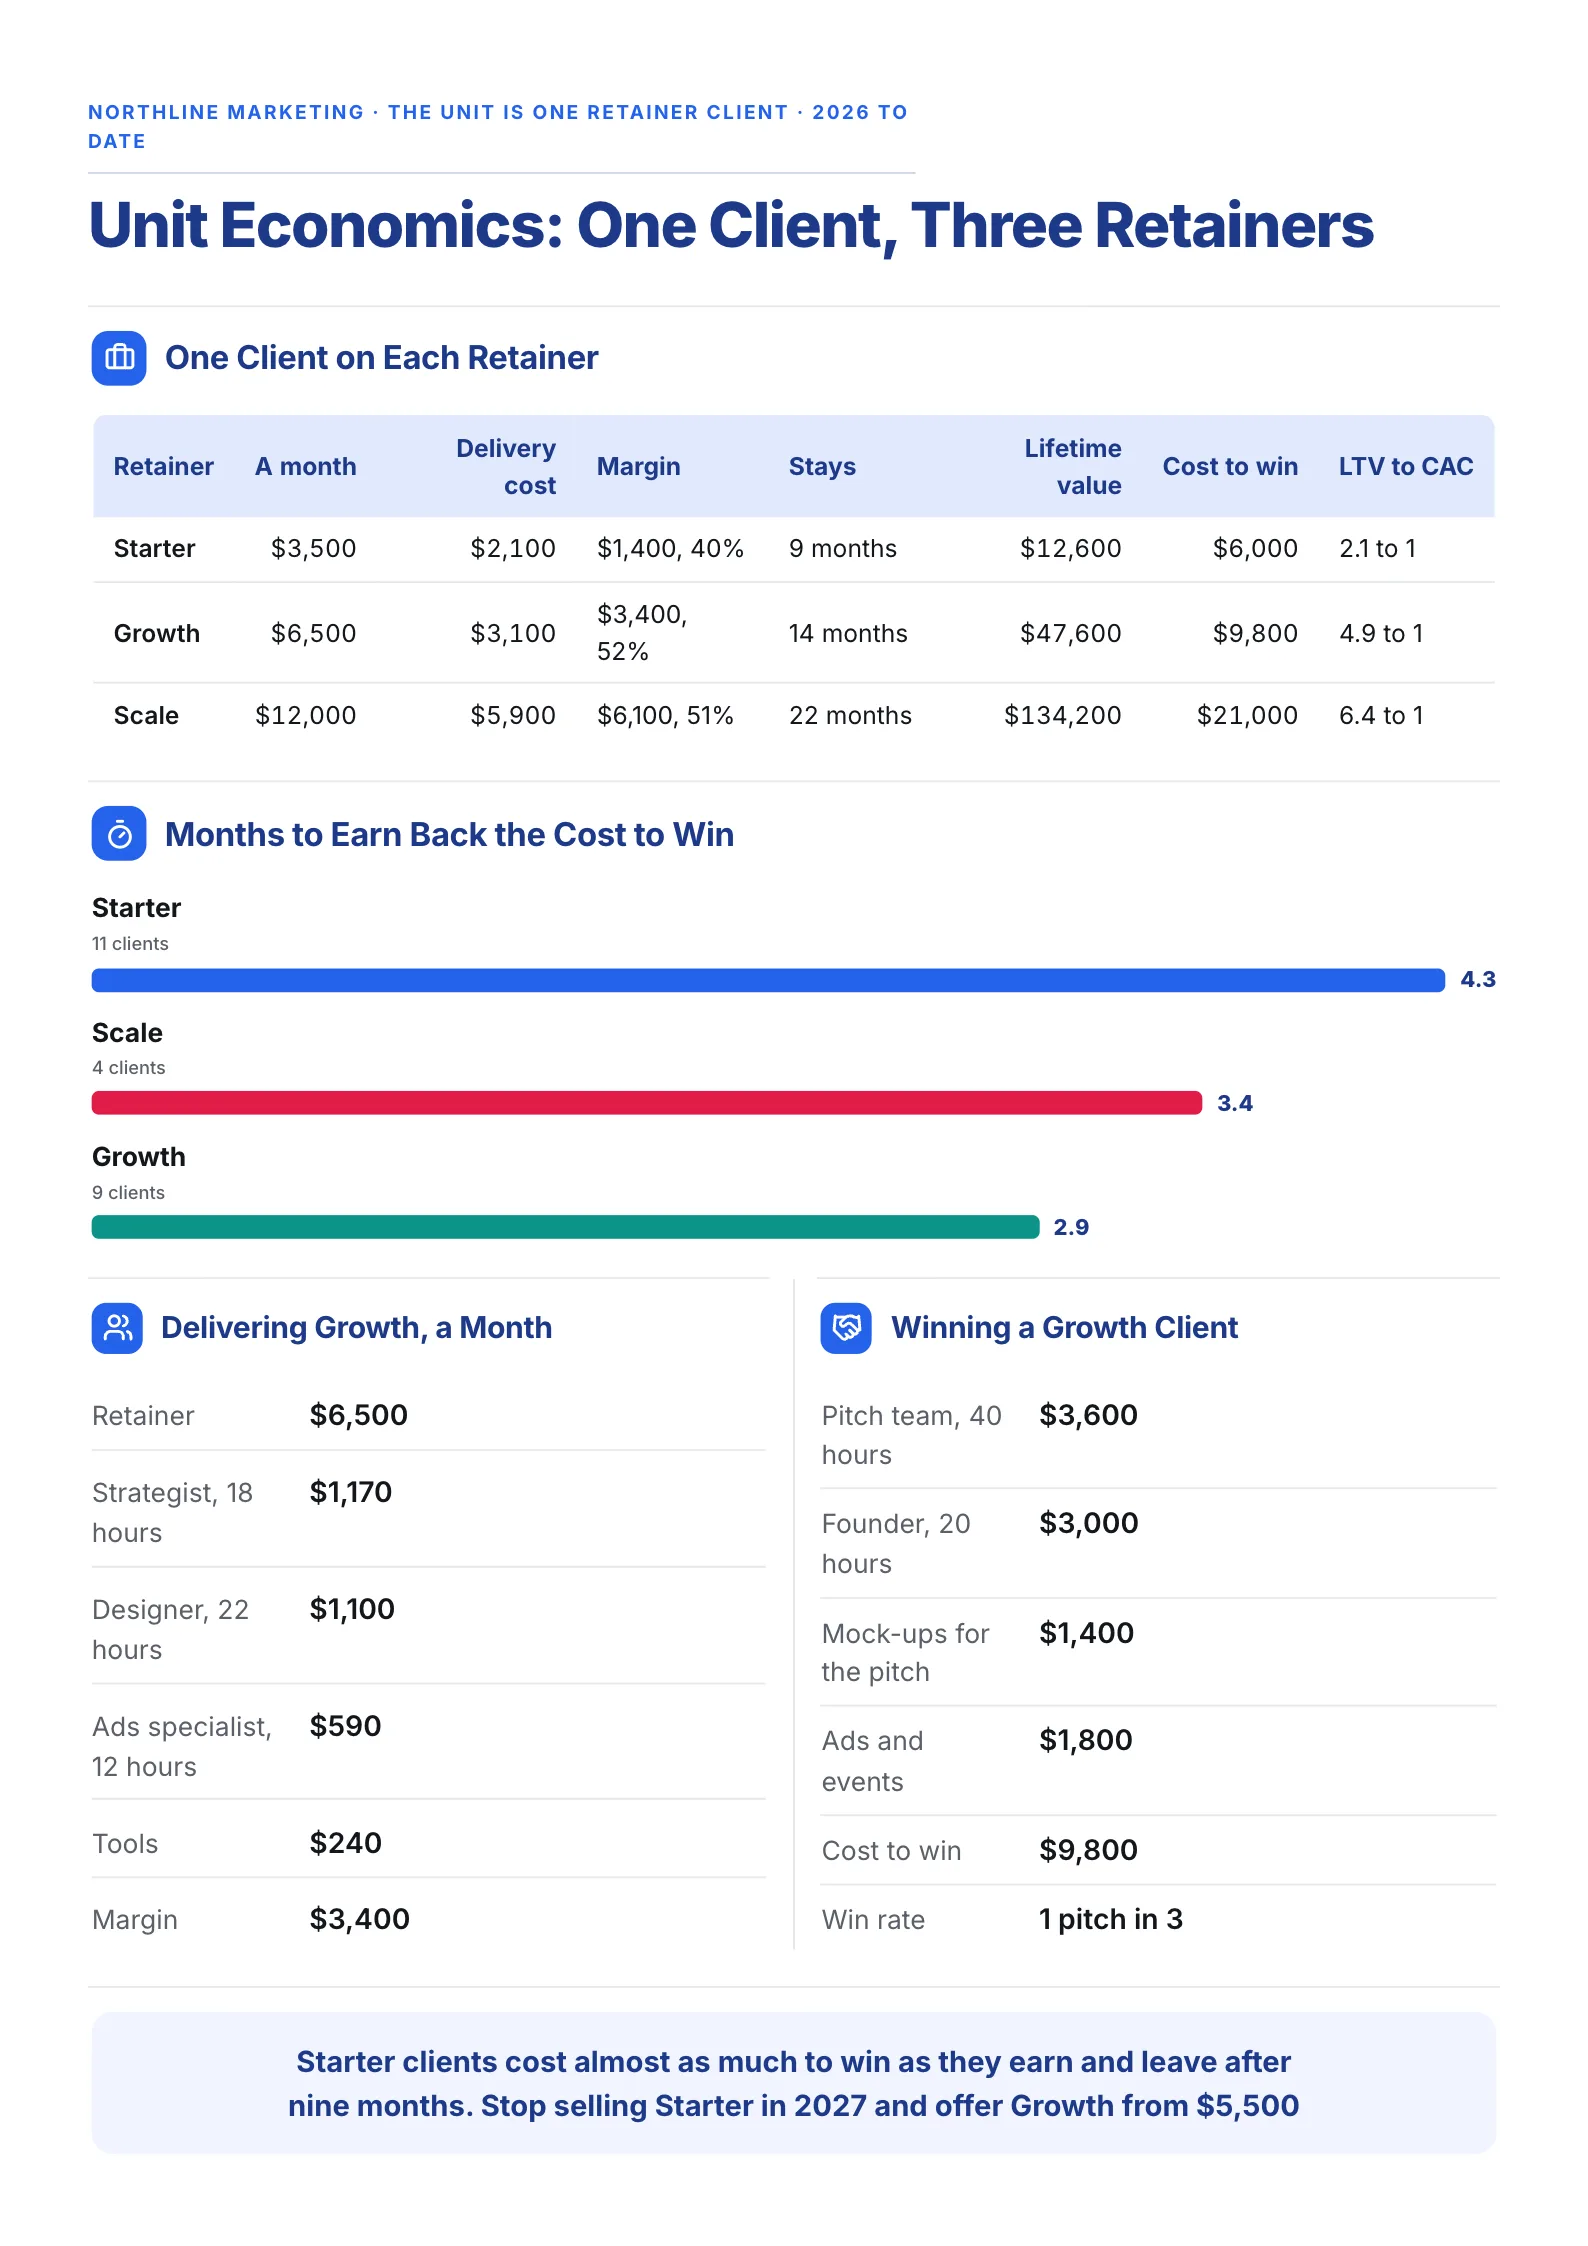Click the '1 pitch in 3' win rate value
This screenshot has width=1588, height=2246.
tap(1111, 1919)
